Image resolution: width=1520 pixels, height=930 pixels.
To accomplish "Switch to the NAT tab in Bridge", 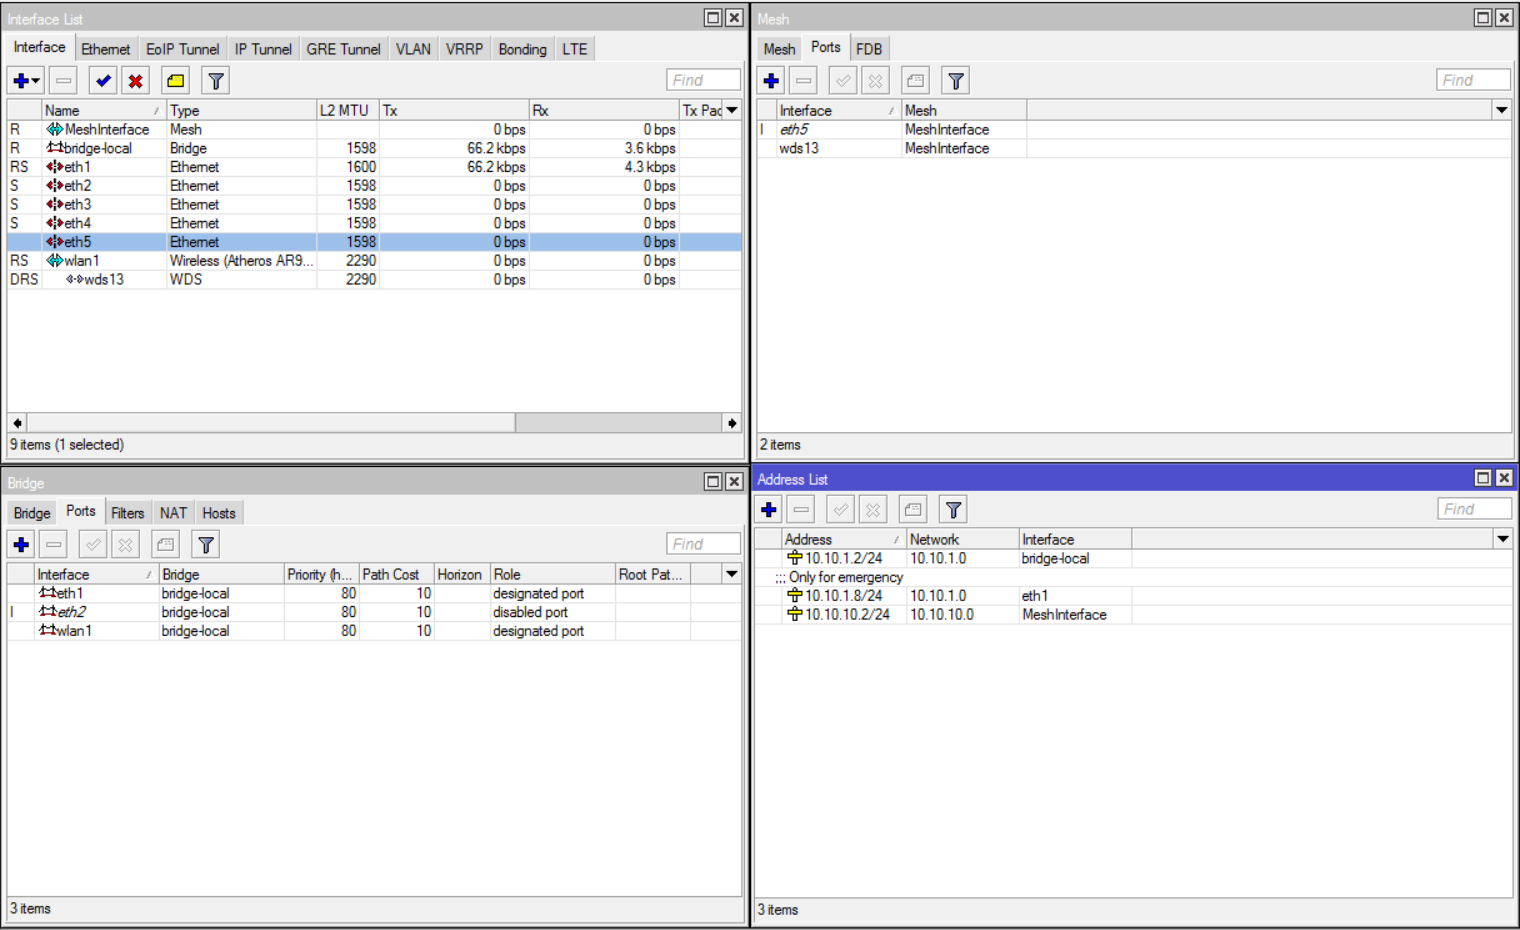I will [173, 513].
